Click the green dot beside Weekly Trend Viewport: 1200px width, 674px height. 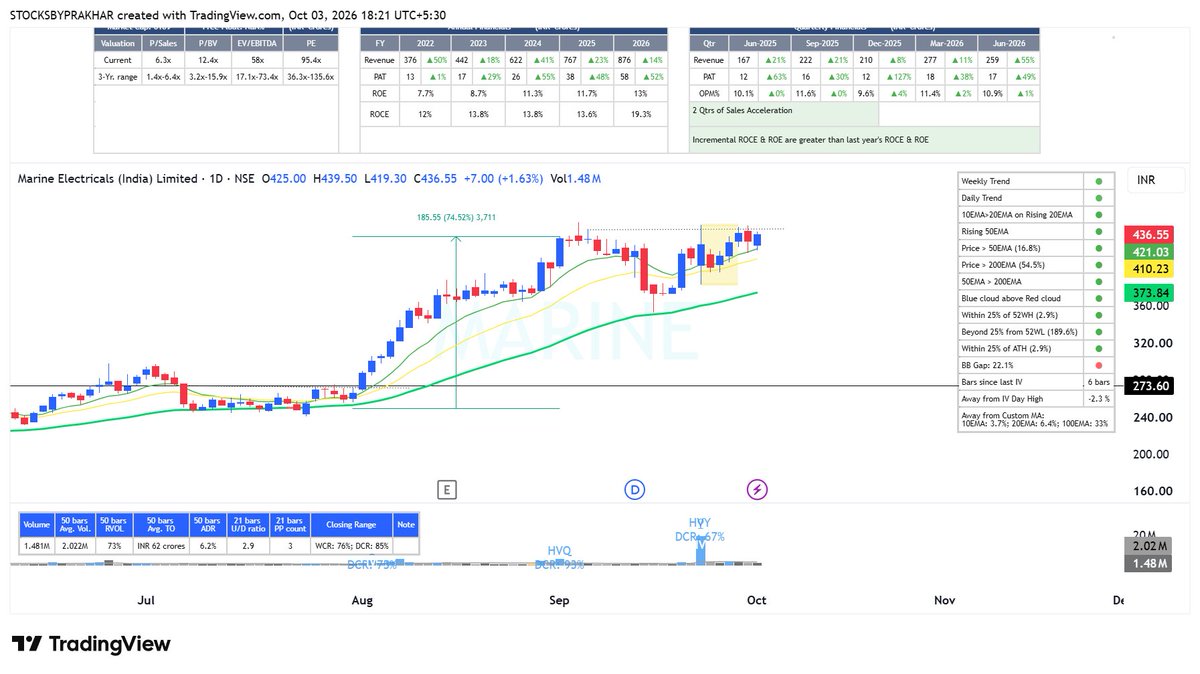(1100, 181)
